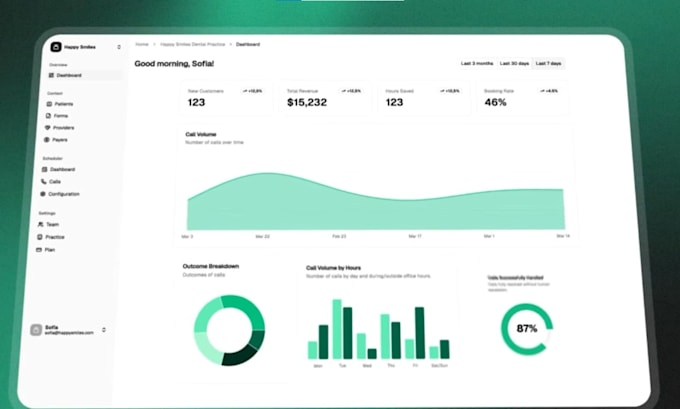Click the Happy Smiles Dental Practice breadcrumb
Screen dimensions: 680x409
[x=193, y=44]
